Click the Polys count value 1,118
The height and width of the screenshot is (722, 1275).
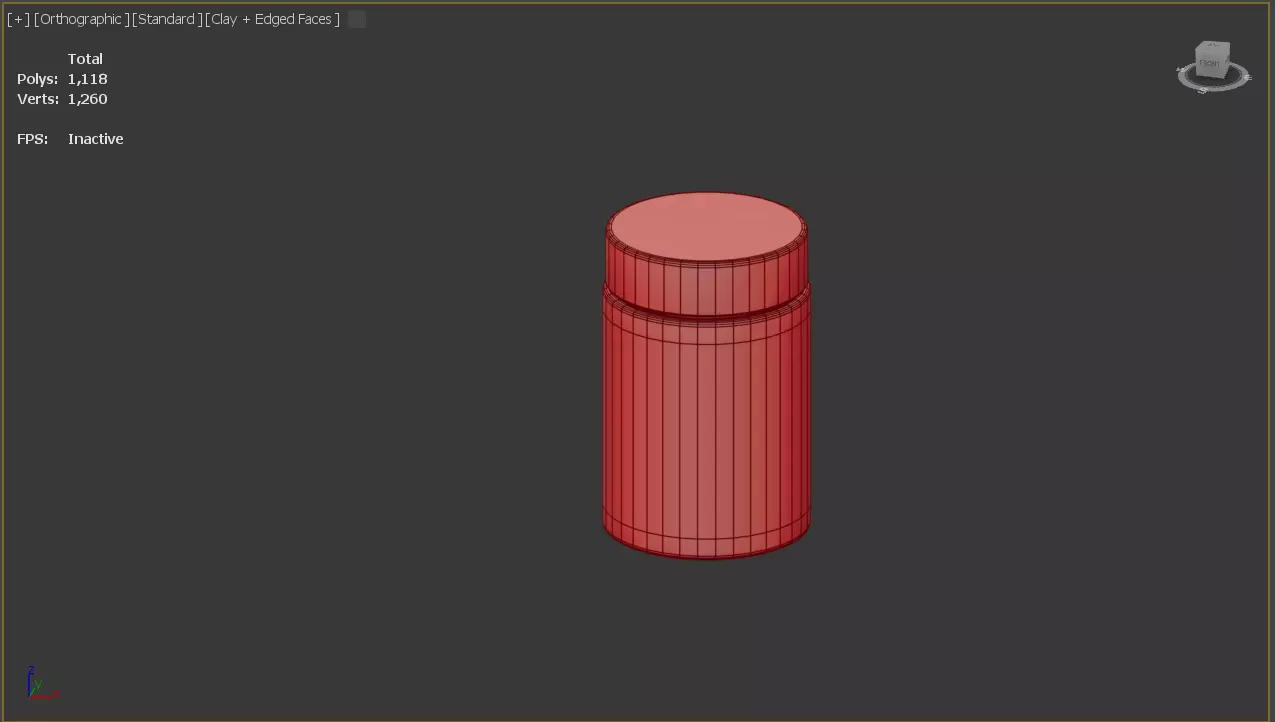coord(88,79)
